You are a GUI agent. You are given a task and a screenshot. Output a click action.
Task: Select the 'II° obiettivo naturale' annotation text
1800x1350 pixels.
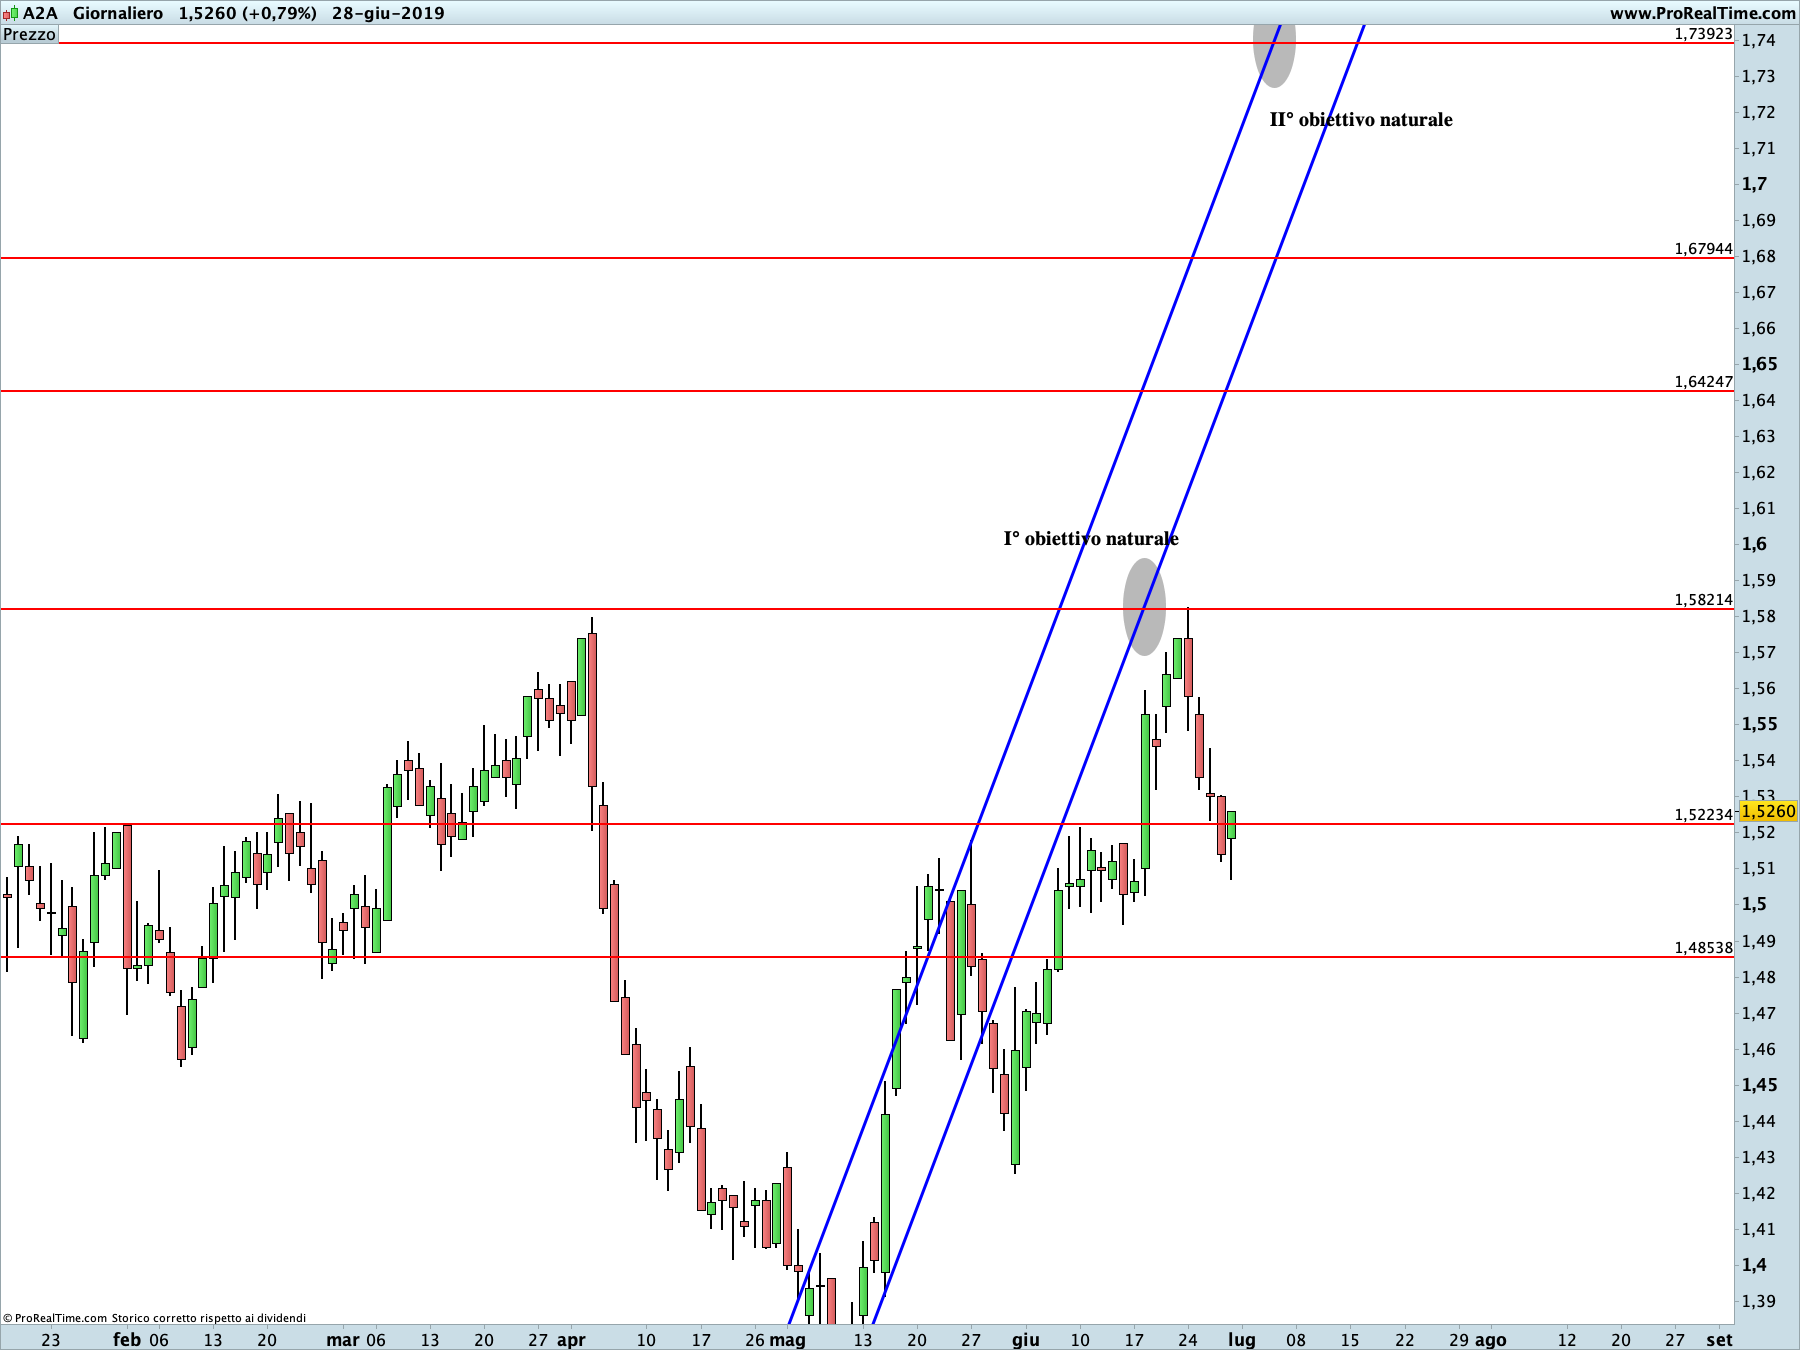point(1361,120)
